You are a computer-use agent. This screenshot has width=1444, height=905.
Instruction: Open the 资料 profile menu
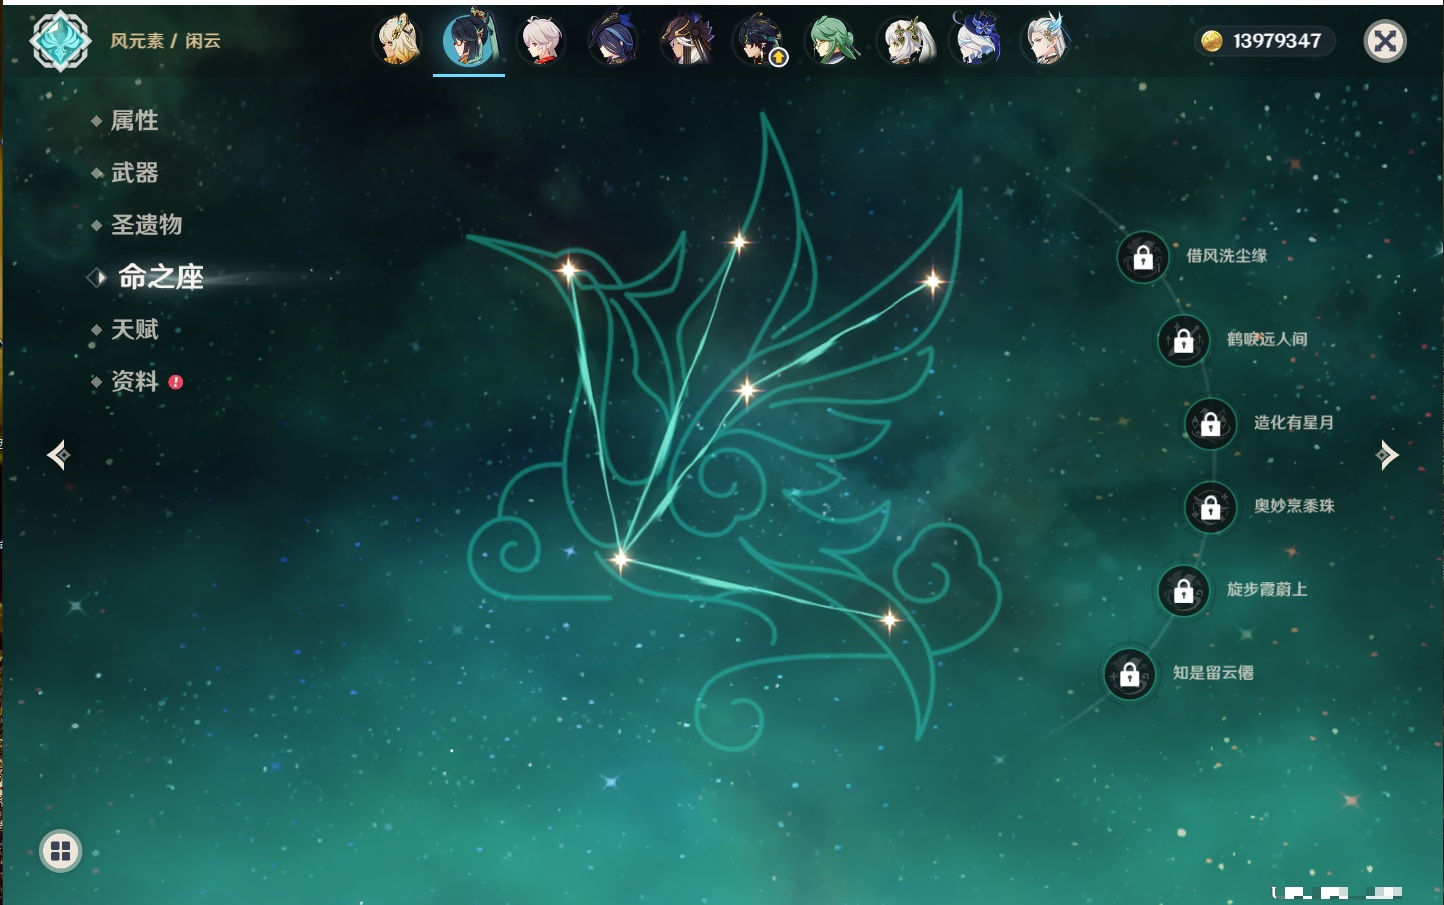click(134, 381)
